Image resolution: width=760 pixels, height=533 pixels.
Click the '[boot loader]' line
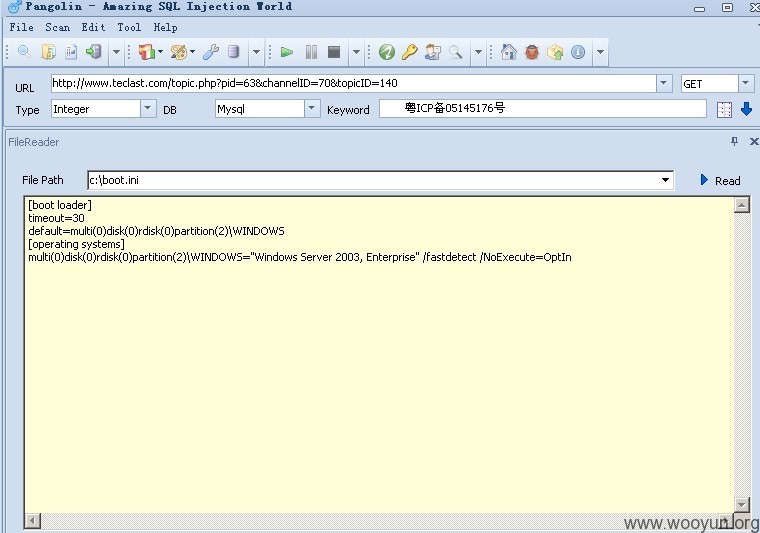tap(60, 205)
